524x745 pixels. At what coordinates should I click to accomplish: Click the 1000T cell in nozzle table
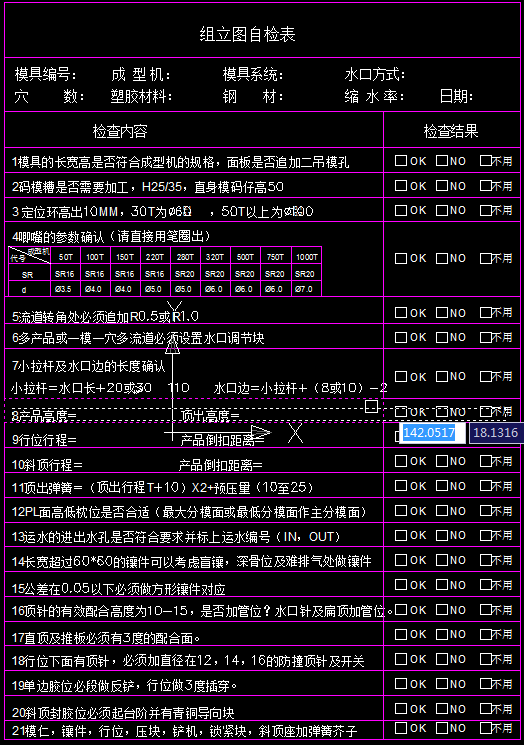click(306, 257)
